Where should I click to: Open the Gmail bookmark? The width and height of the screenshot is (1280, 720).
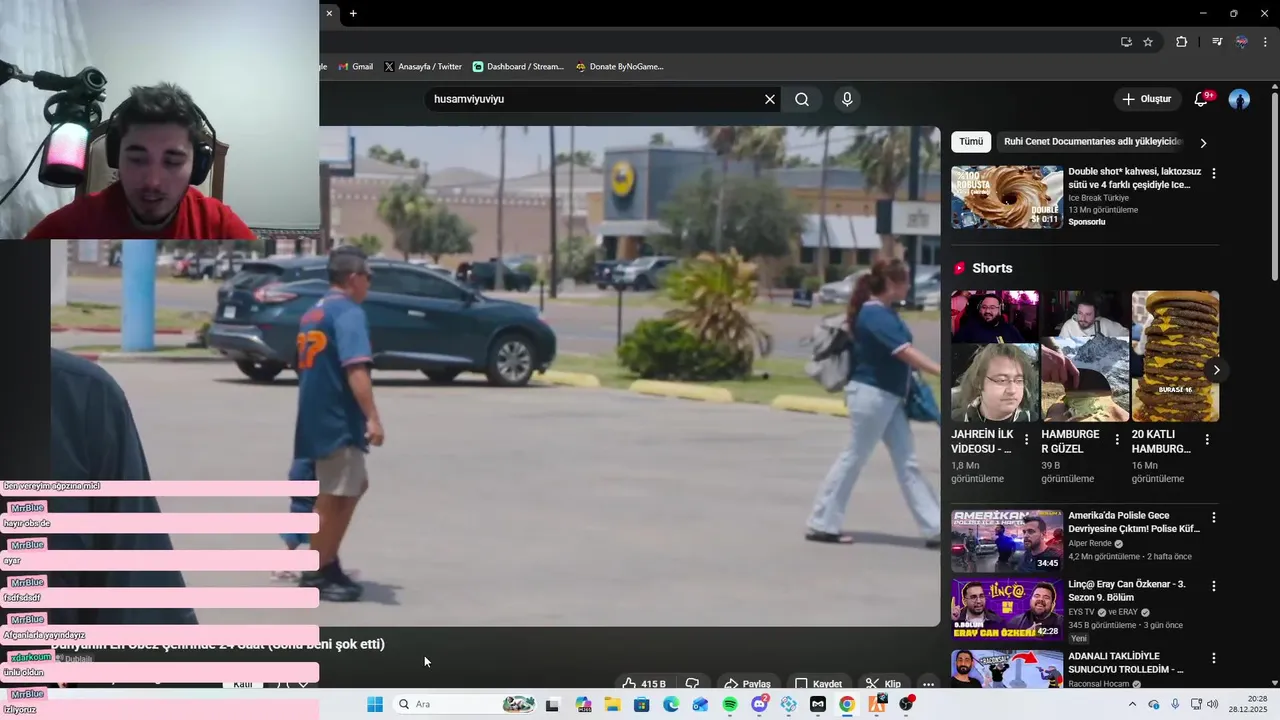(355, 67)
